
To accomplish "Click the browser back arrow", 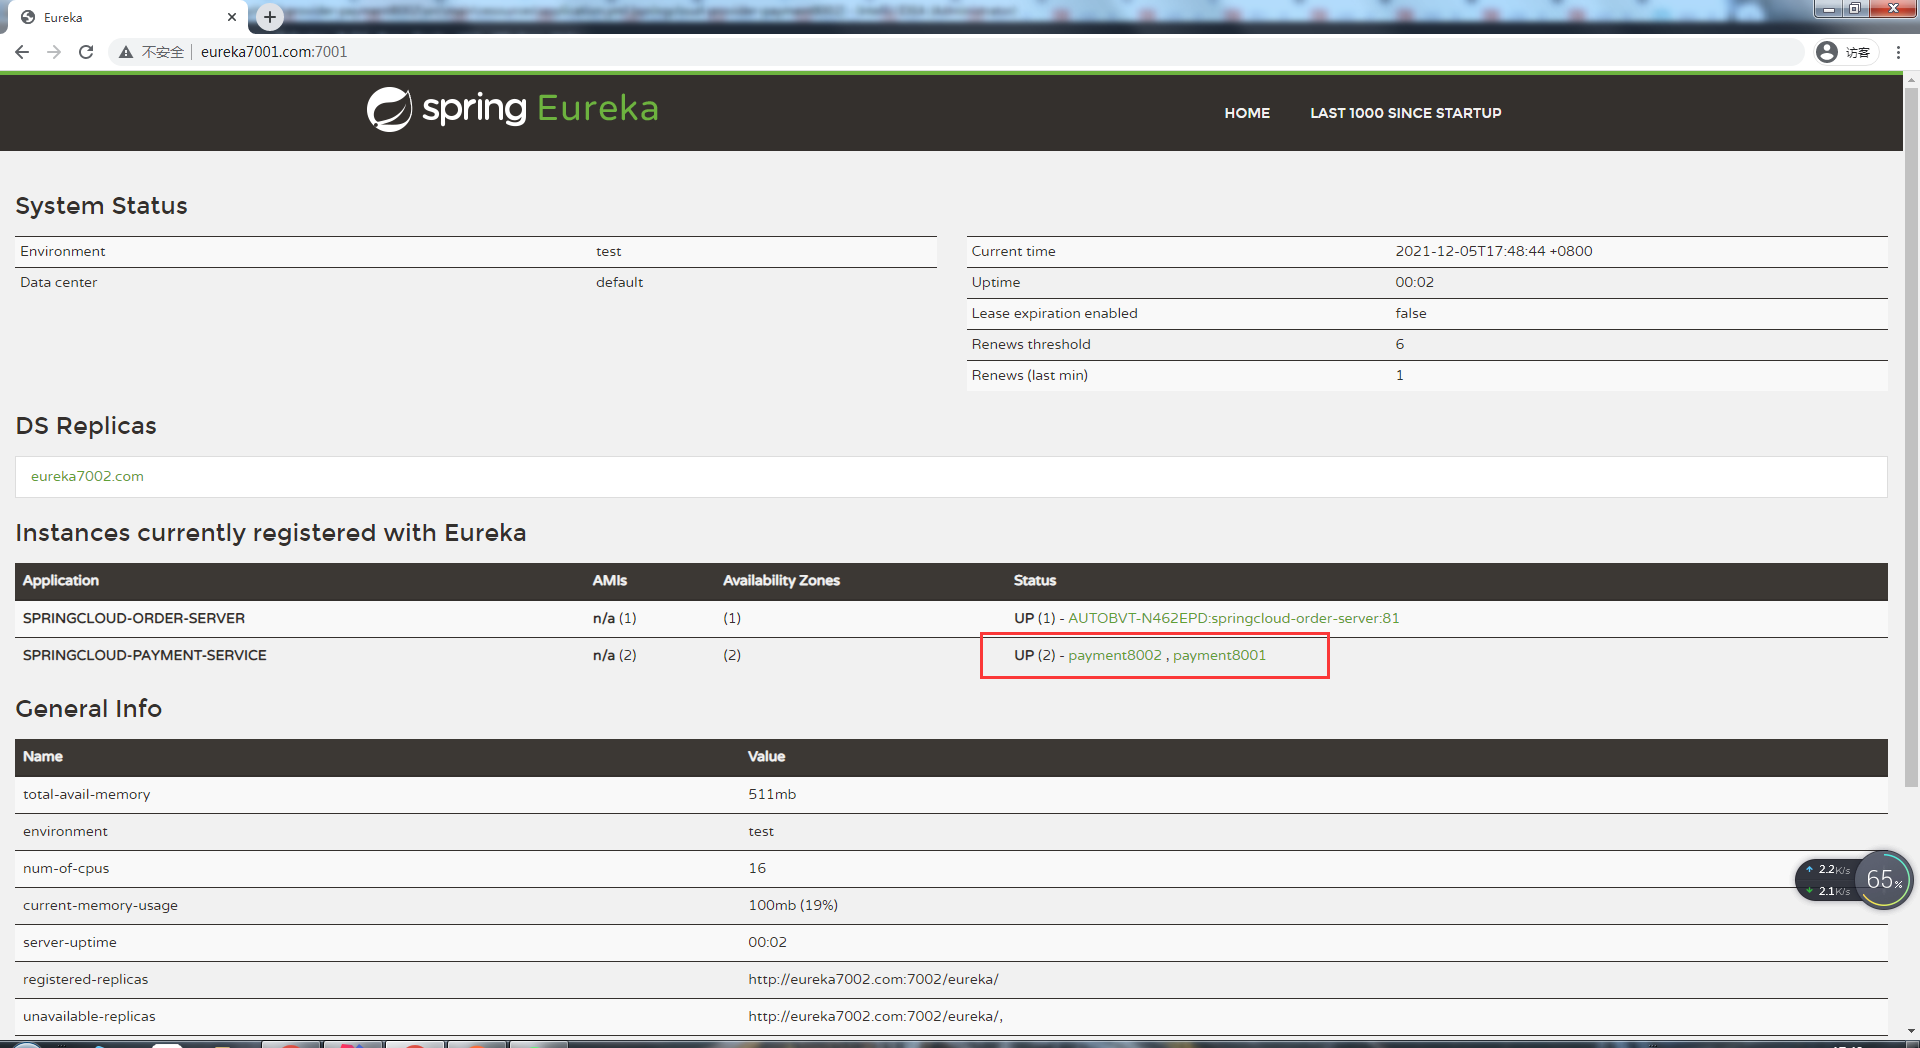I will coord(22,52).
